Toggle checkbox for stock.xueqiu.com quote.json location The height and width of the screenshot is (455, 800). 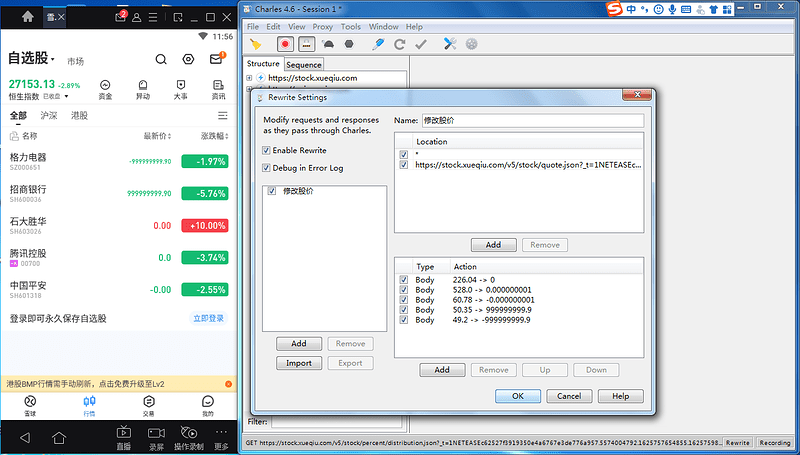coord(404,165)
